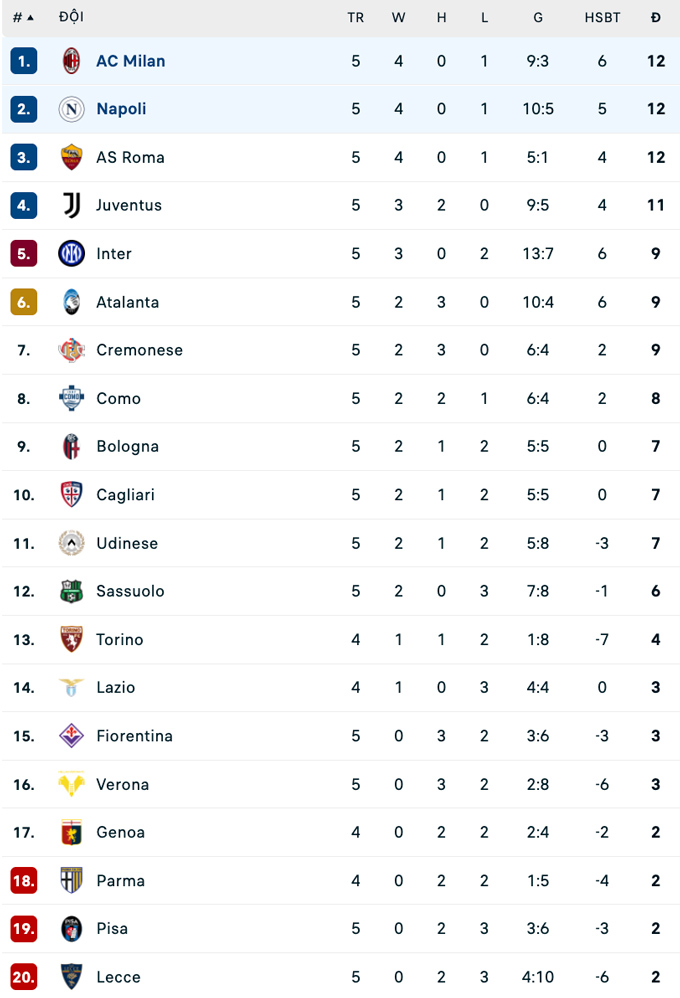Click the Verona club crest

coord(71,784)
